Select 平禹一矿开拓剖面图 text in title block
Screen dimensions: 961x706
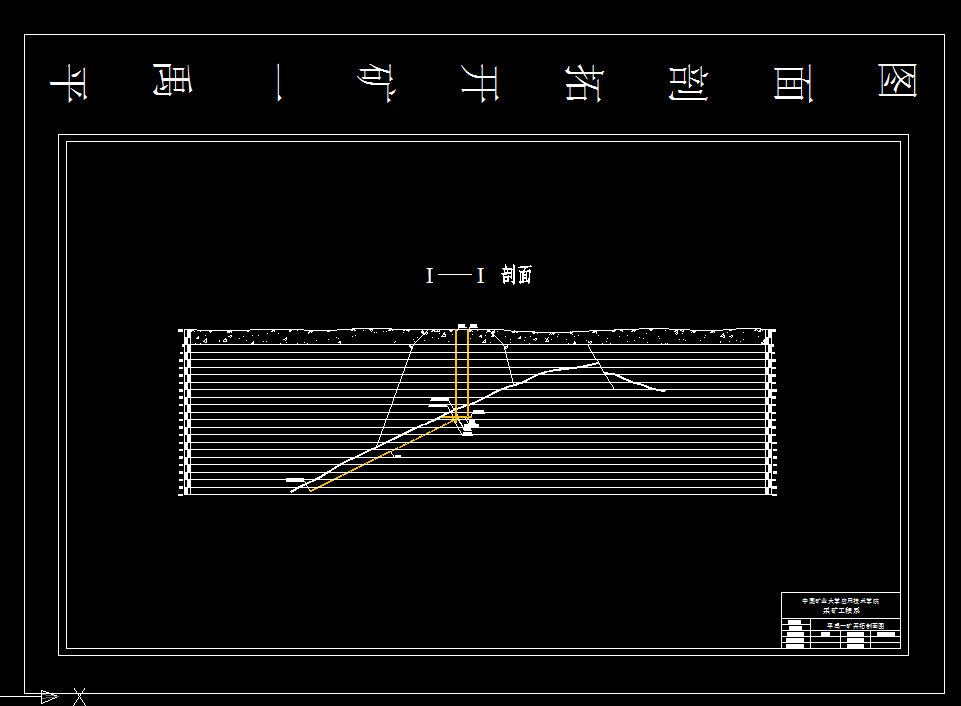pyautogui.click(x=856, y=626)
